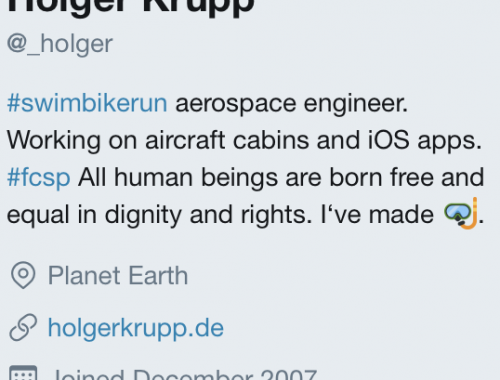Image resolution: width=500 pixels, height=380 pixels.
Task: Click the words aerospace engineer in bio
Action: tap(292, 103)
